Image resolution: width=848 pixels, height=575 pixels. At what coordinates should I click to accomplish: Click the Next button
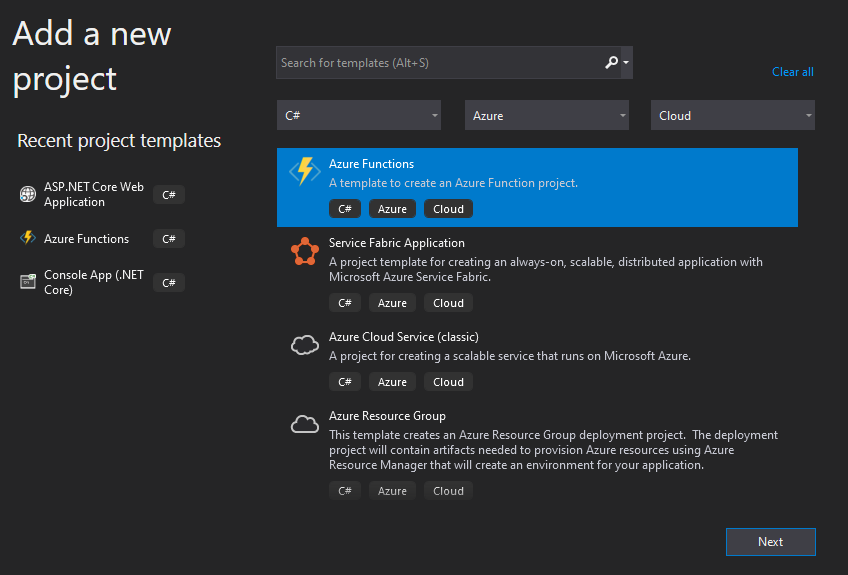pyautogui.click(x=771, y=541)
